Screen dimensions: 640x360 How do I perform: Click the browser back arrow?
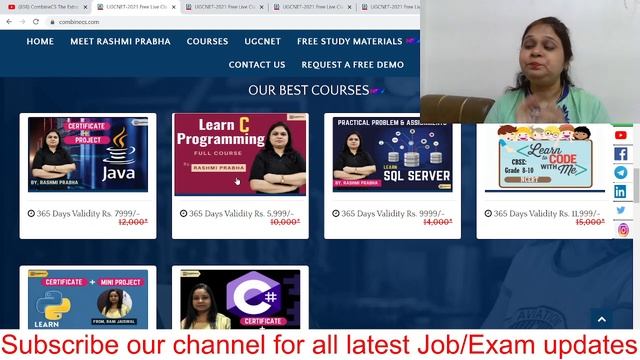(x=9, y=22)
